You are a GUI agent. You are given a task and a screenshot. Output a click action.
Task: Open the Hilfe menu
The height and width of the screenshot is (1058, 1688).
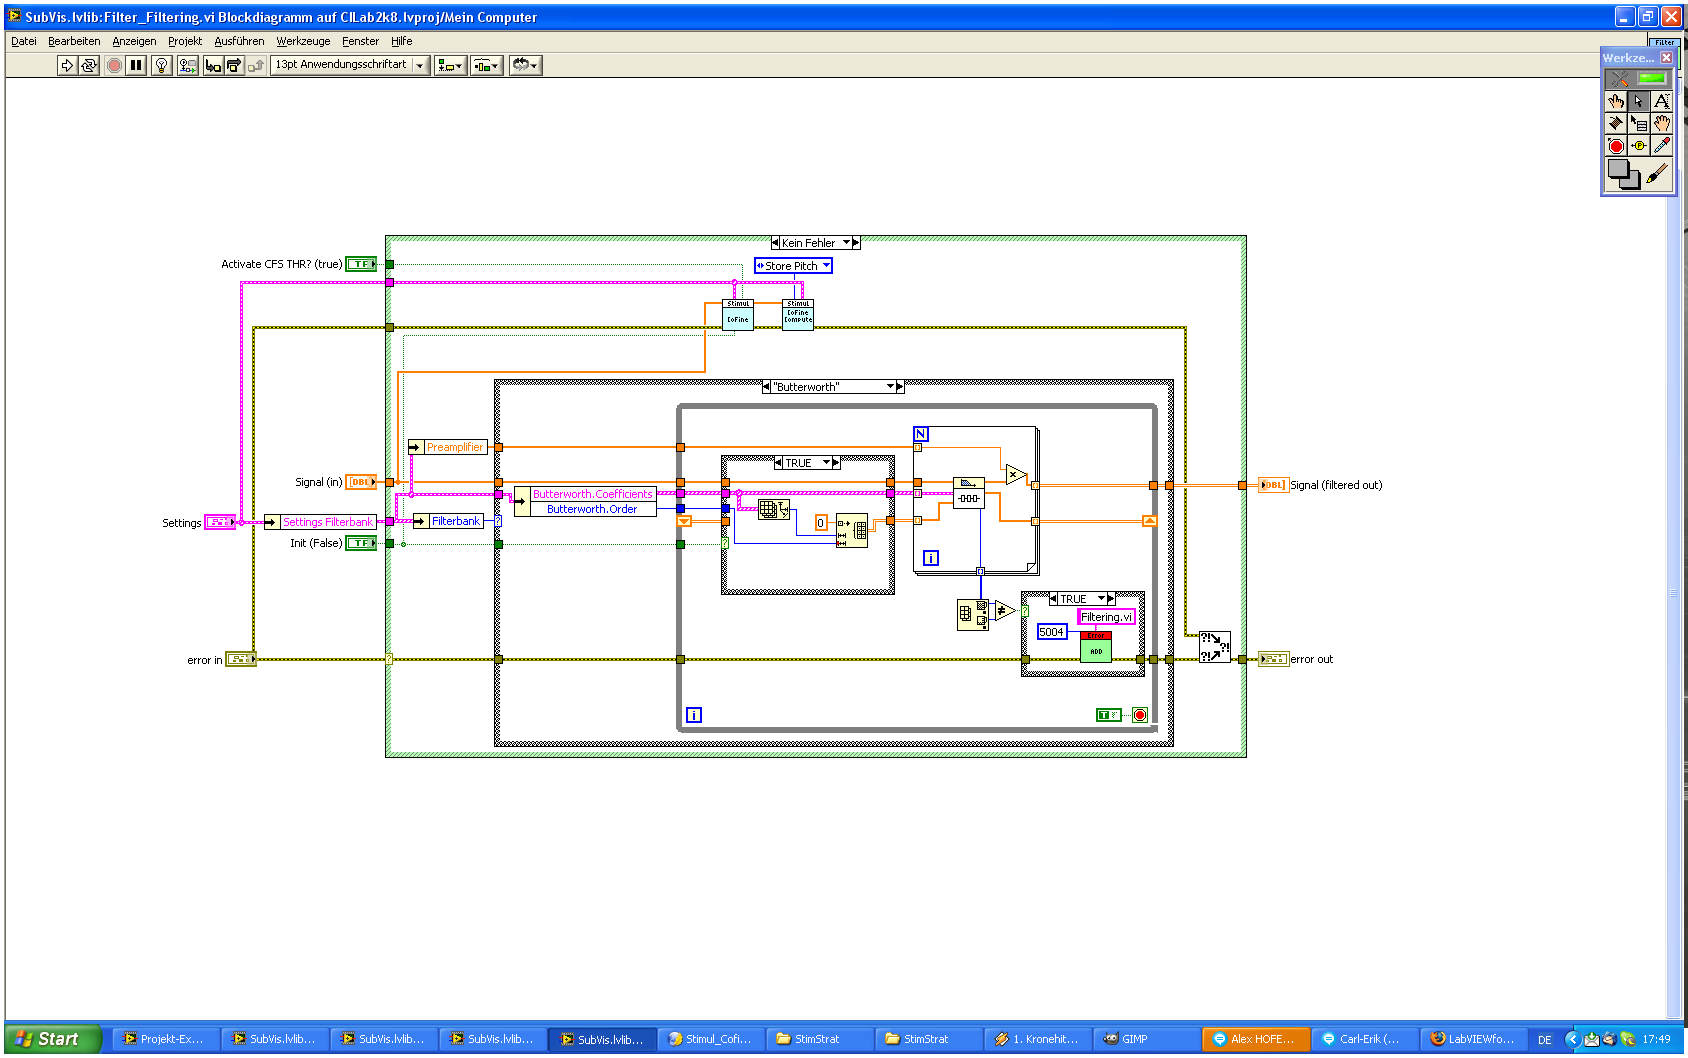point(401,41)
